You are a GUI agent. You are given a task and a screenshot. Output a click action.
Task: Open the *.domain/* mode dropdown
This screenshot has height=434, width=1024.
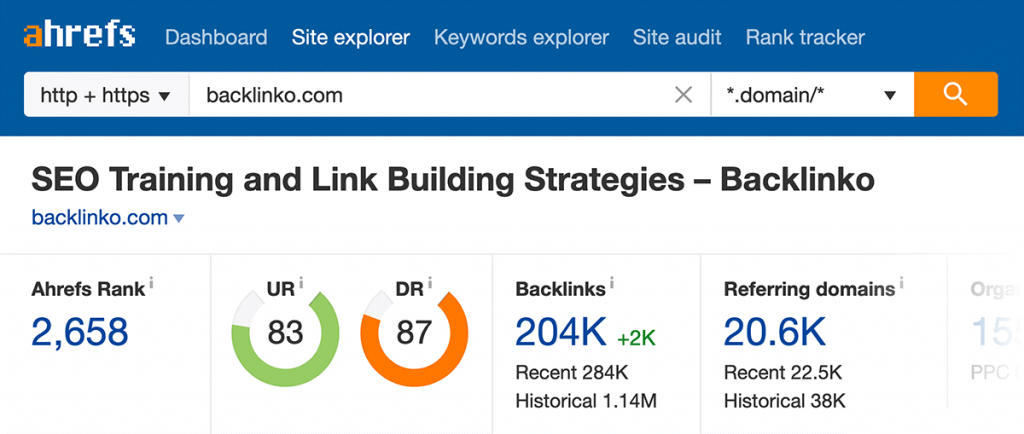coord(811,96)
